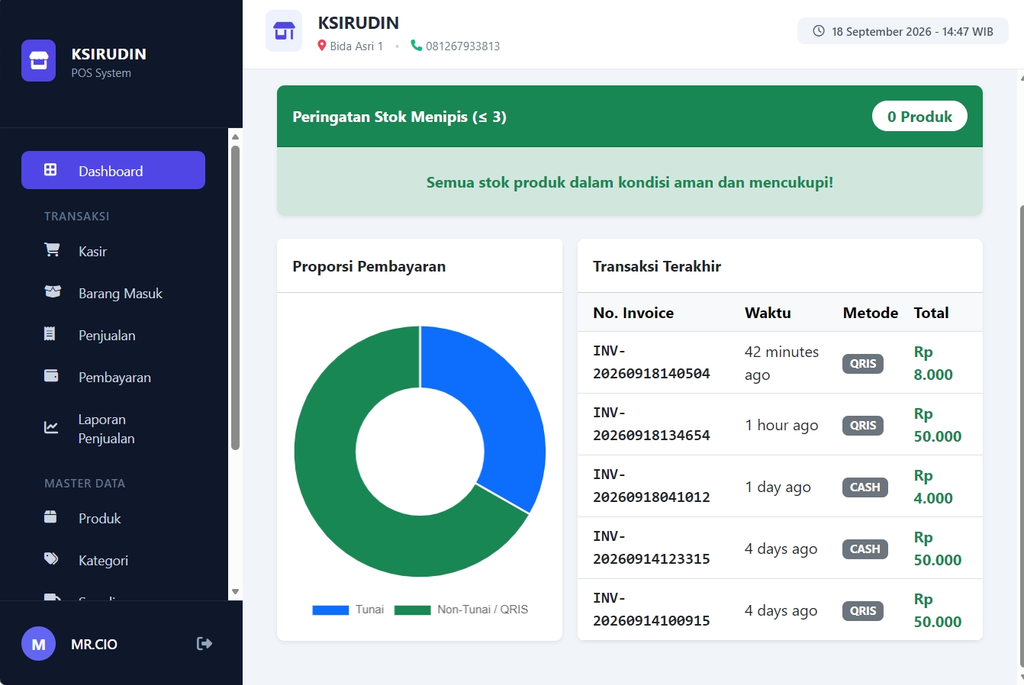Click the Produk box icon
The width and height of the screenshot is (1024, 685).
(x=50, y=517)
